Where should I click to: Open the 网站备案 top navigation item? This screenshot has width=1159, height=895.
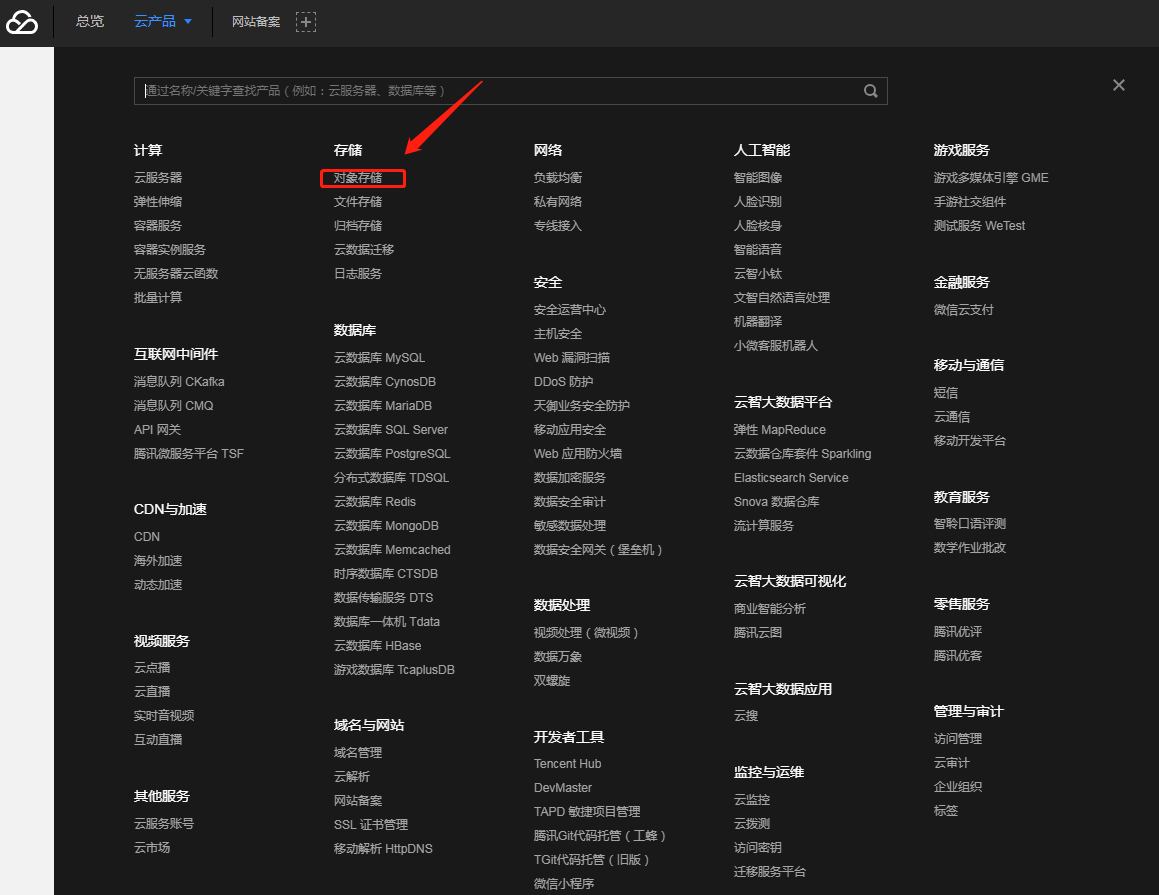[x=256, y=21]
